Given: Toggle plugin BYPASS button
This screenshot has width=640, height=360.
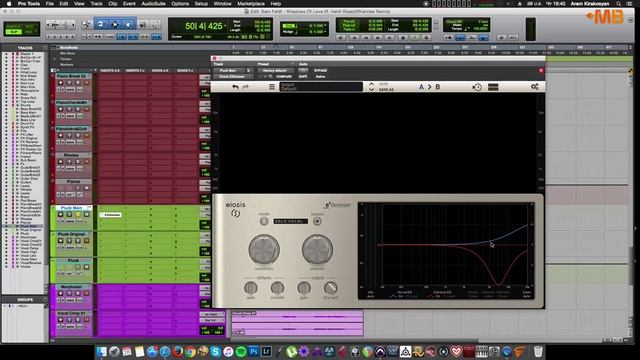Looking at the screenshot, I should pyautogui.click(x=320, y=71).
